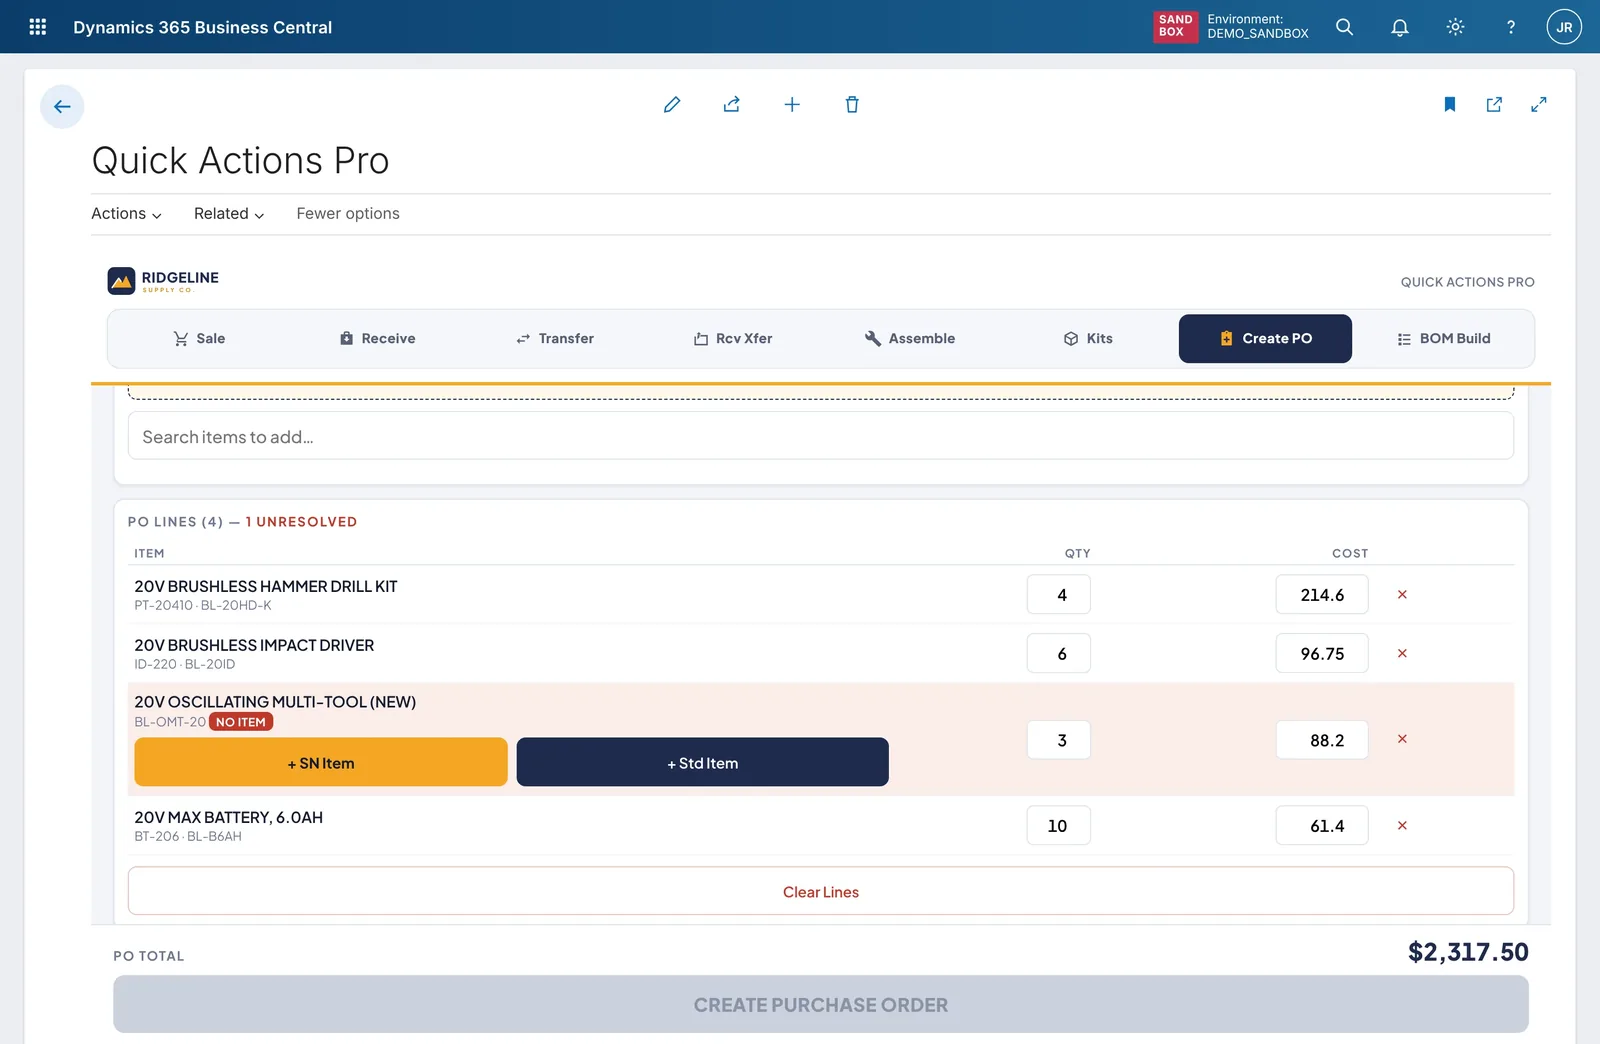Switch to the Kits tab
Image resolution: width=1600 pixels, height=1044 pixels.
[1088, 338]
